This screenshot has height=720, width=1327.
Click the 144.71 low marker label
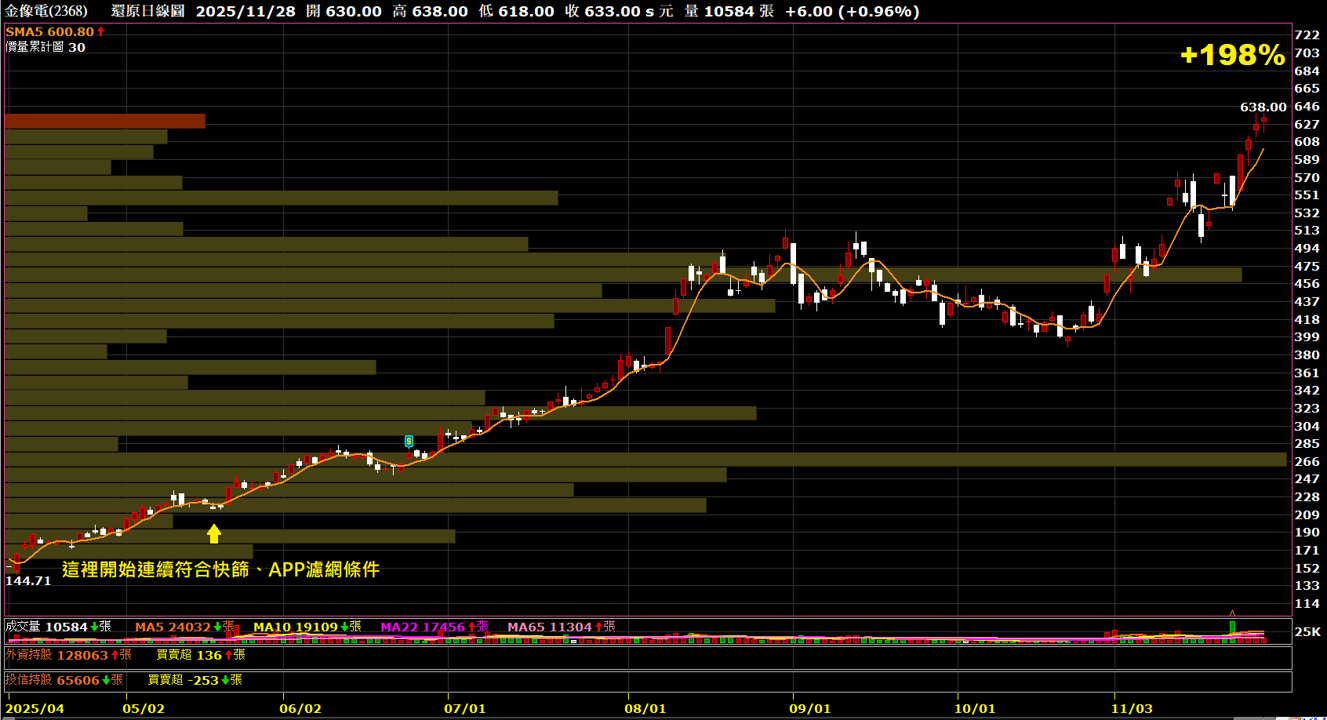click(28, 580)
